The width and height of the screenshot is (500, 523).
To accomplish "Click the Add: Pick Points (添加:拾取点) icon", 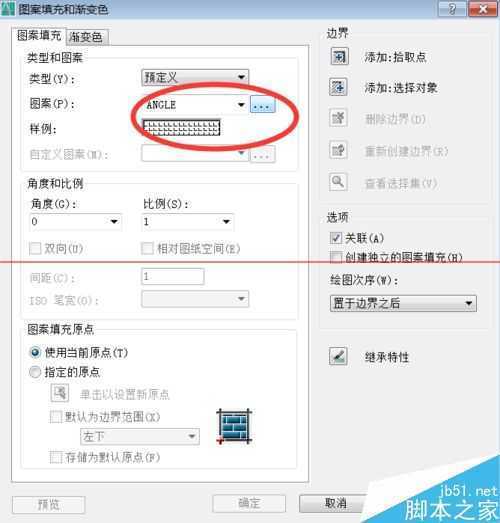I will pos(339,56).
